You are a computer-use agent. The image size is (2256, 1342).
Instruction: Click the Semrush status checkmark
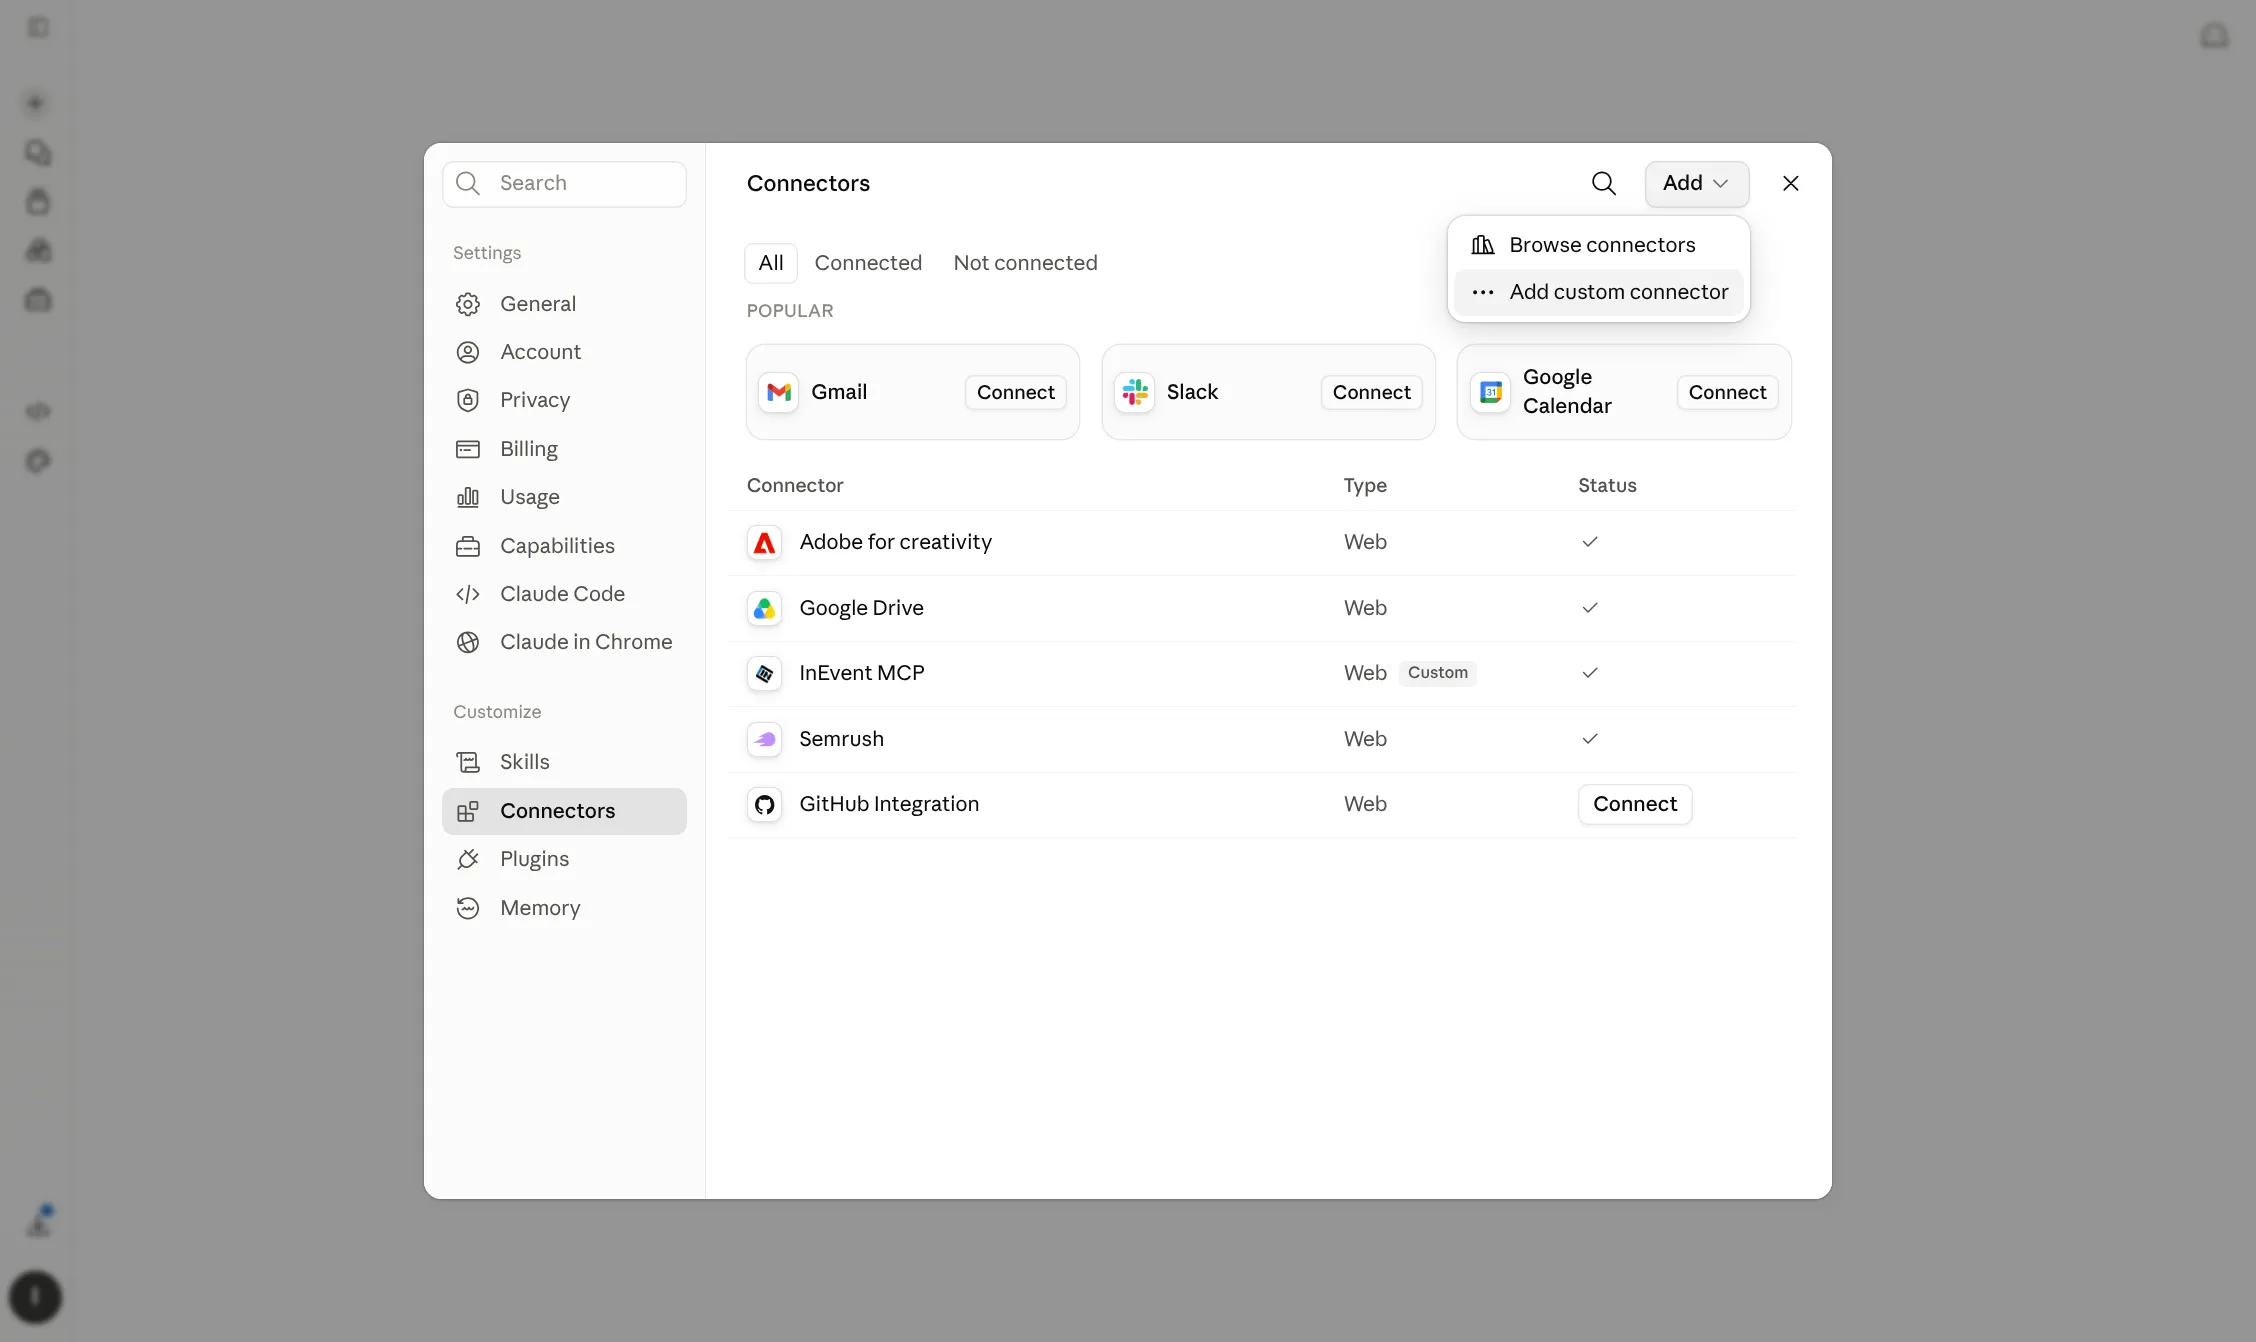point(1590,739)
